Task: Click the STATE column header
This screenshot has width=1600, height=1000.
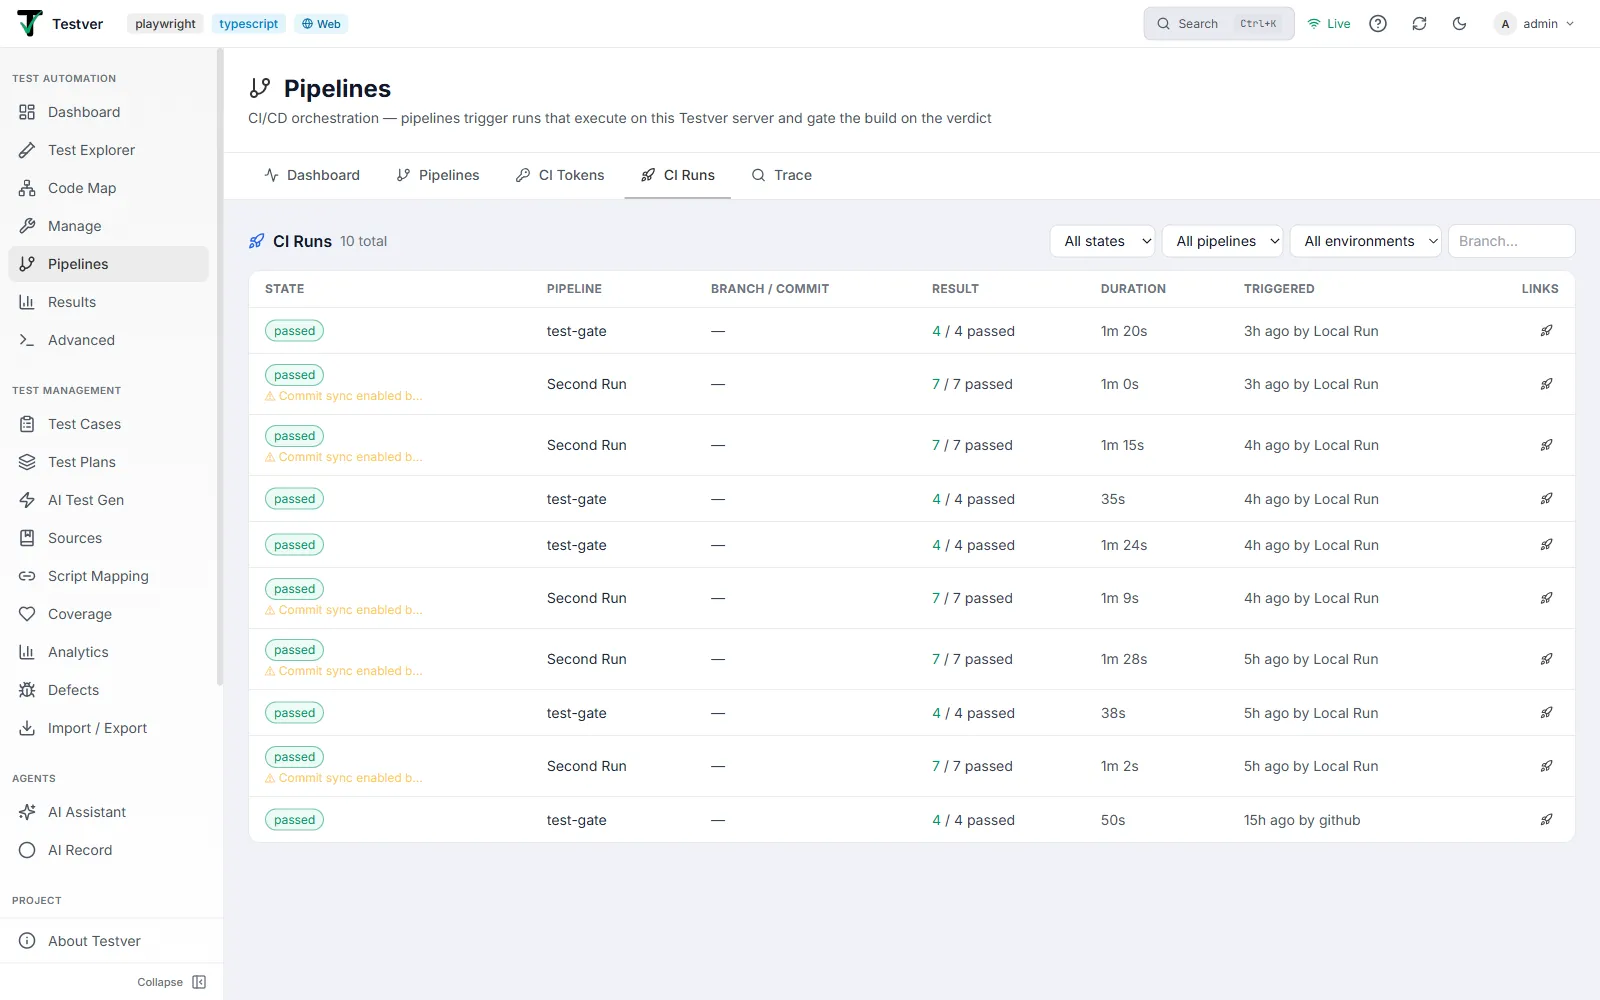Action: 285,289
